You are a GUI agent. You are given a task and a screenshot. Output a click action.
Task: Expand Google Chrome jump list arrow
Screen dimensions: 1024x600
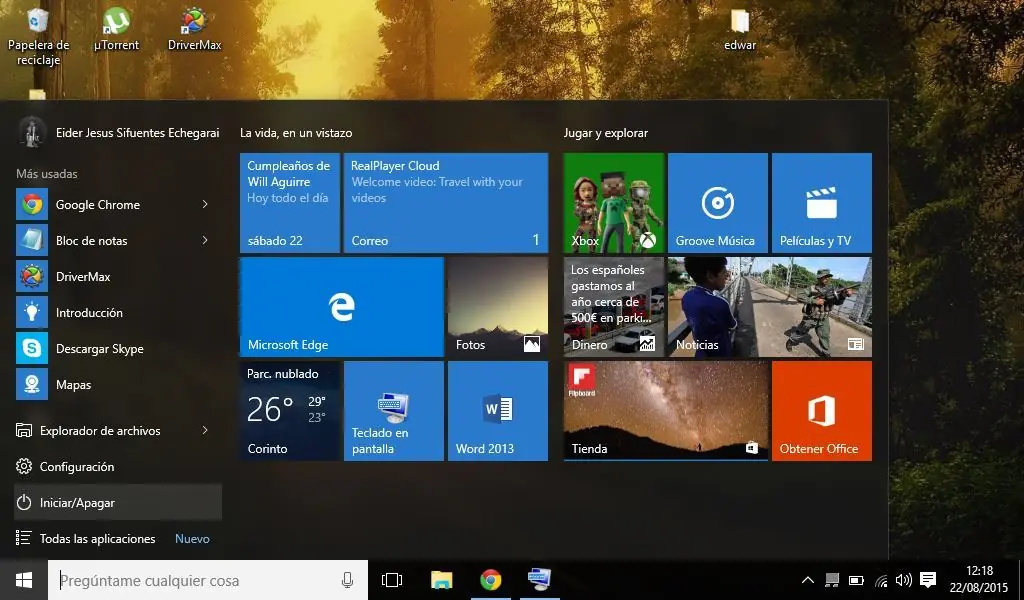click(205, 204)
